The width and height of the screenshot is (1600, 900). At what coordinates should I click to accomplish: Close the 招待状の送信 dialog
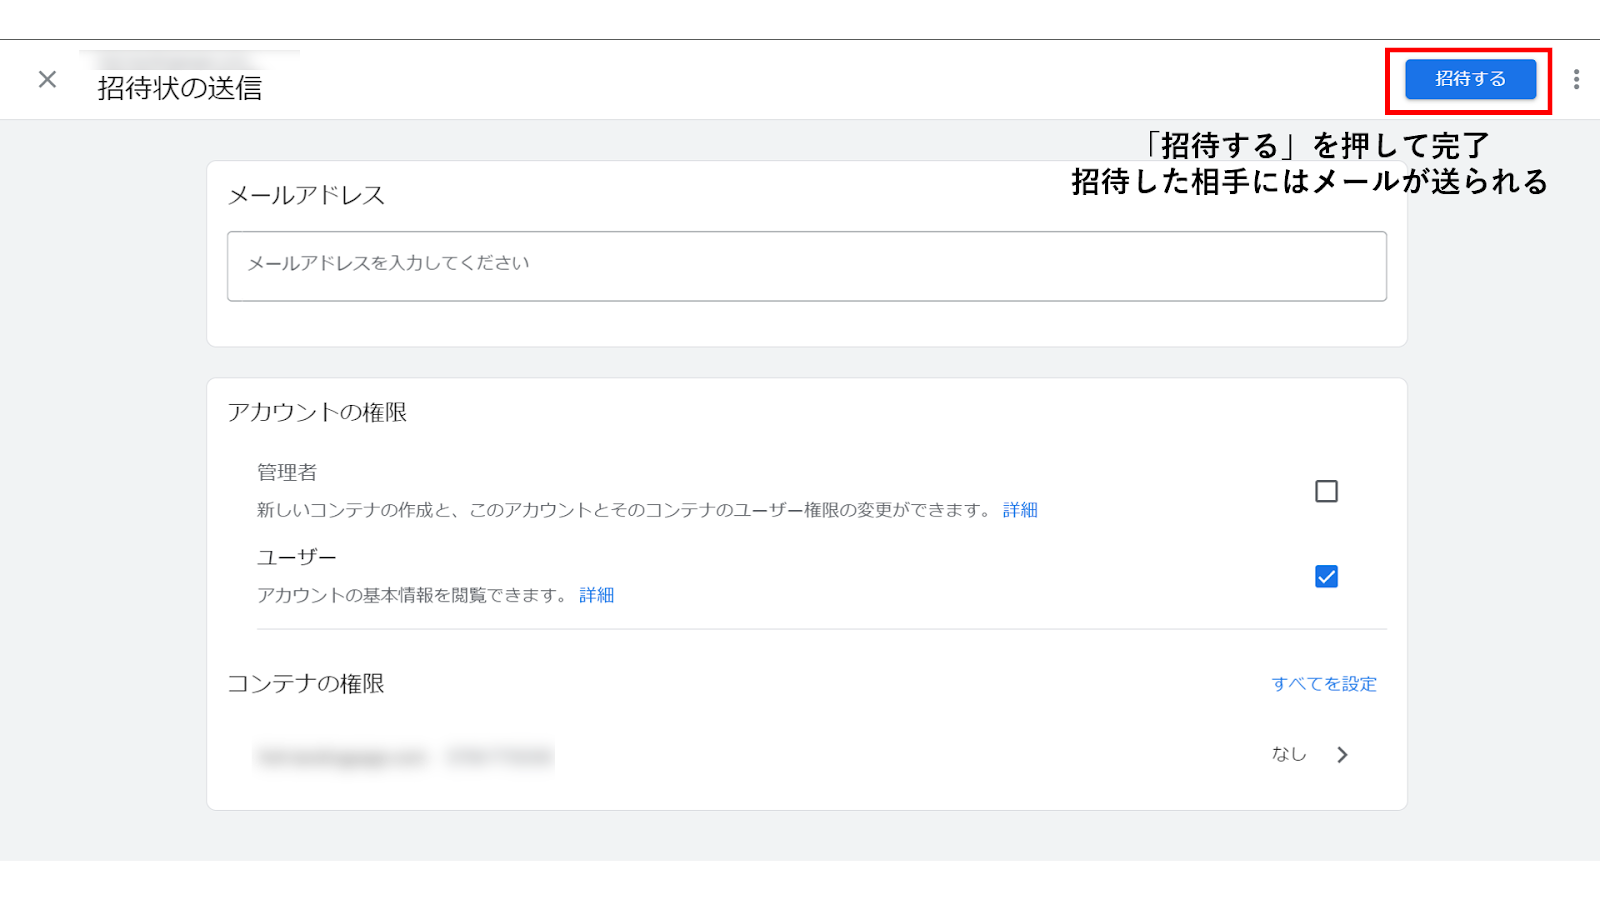point(47,79)
